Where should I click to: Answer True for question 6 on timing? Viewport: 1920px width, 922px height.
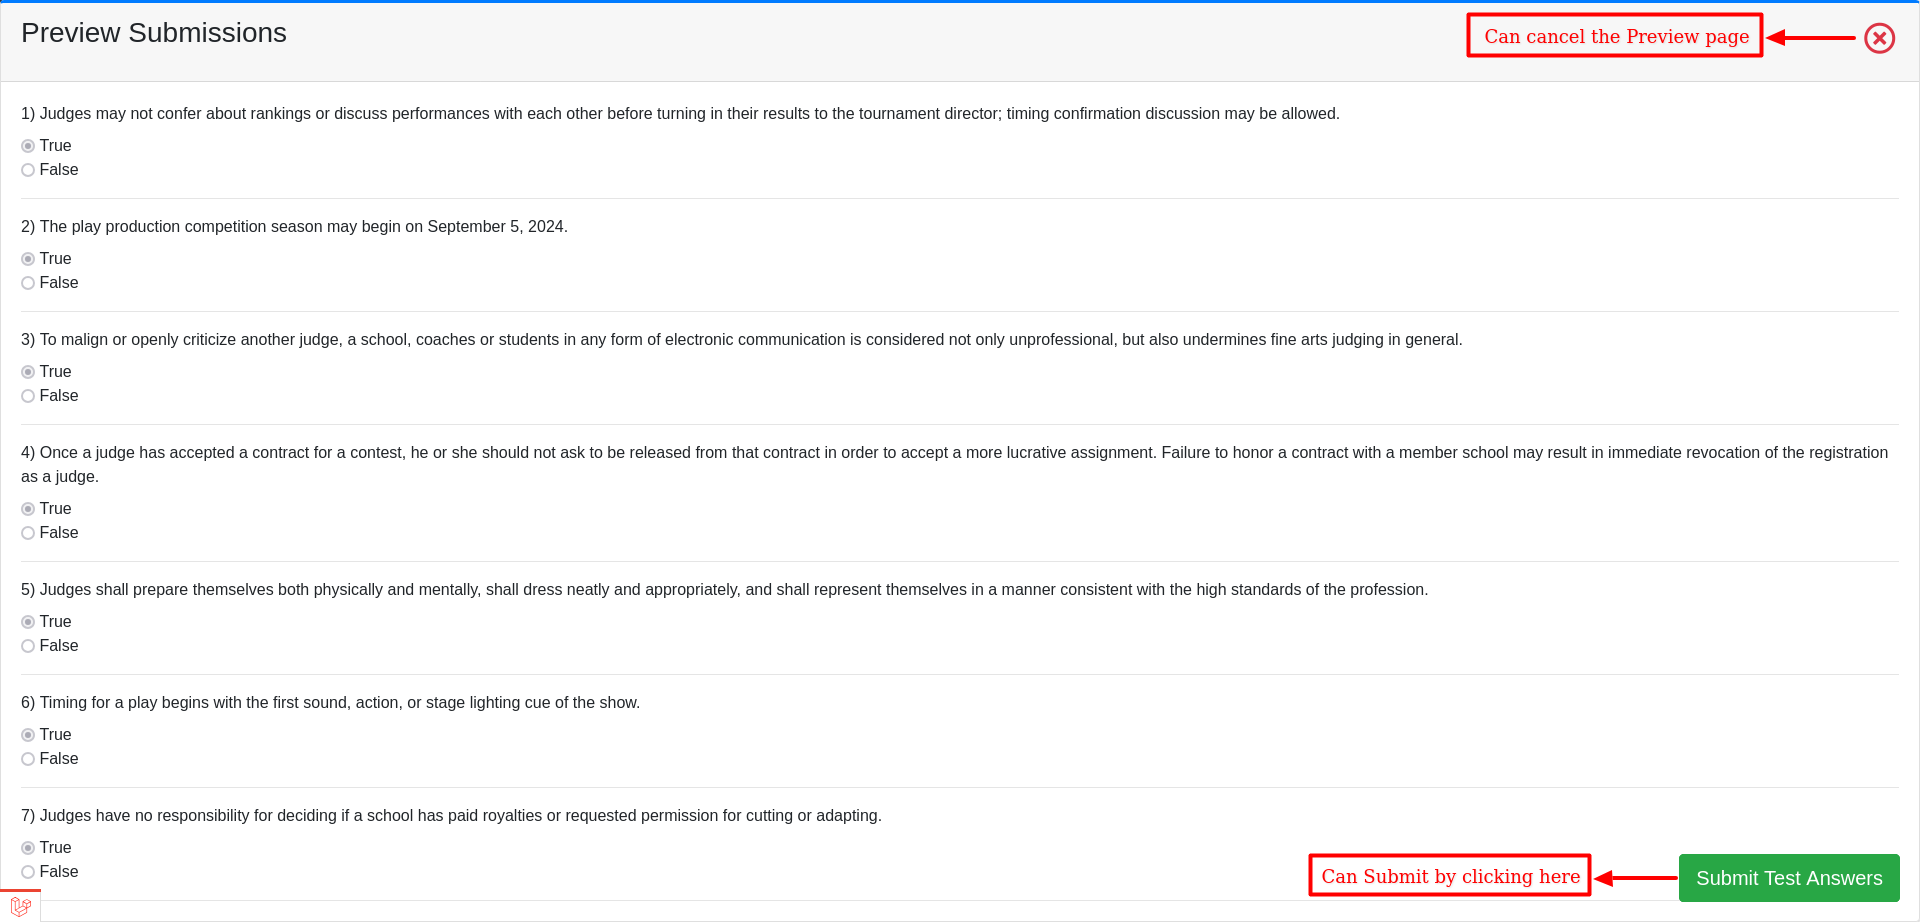(x=28, y=735)
